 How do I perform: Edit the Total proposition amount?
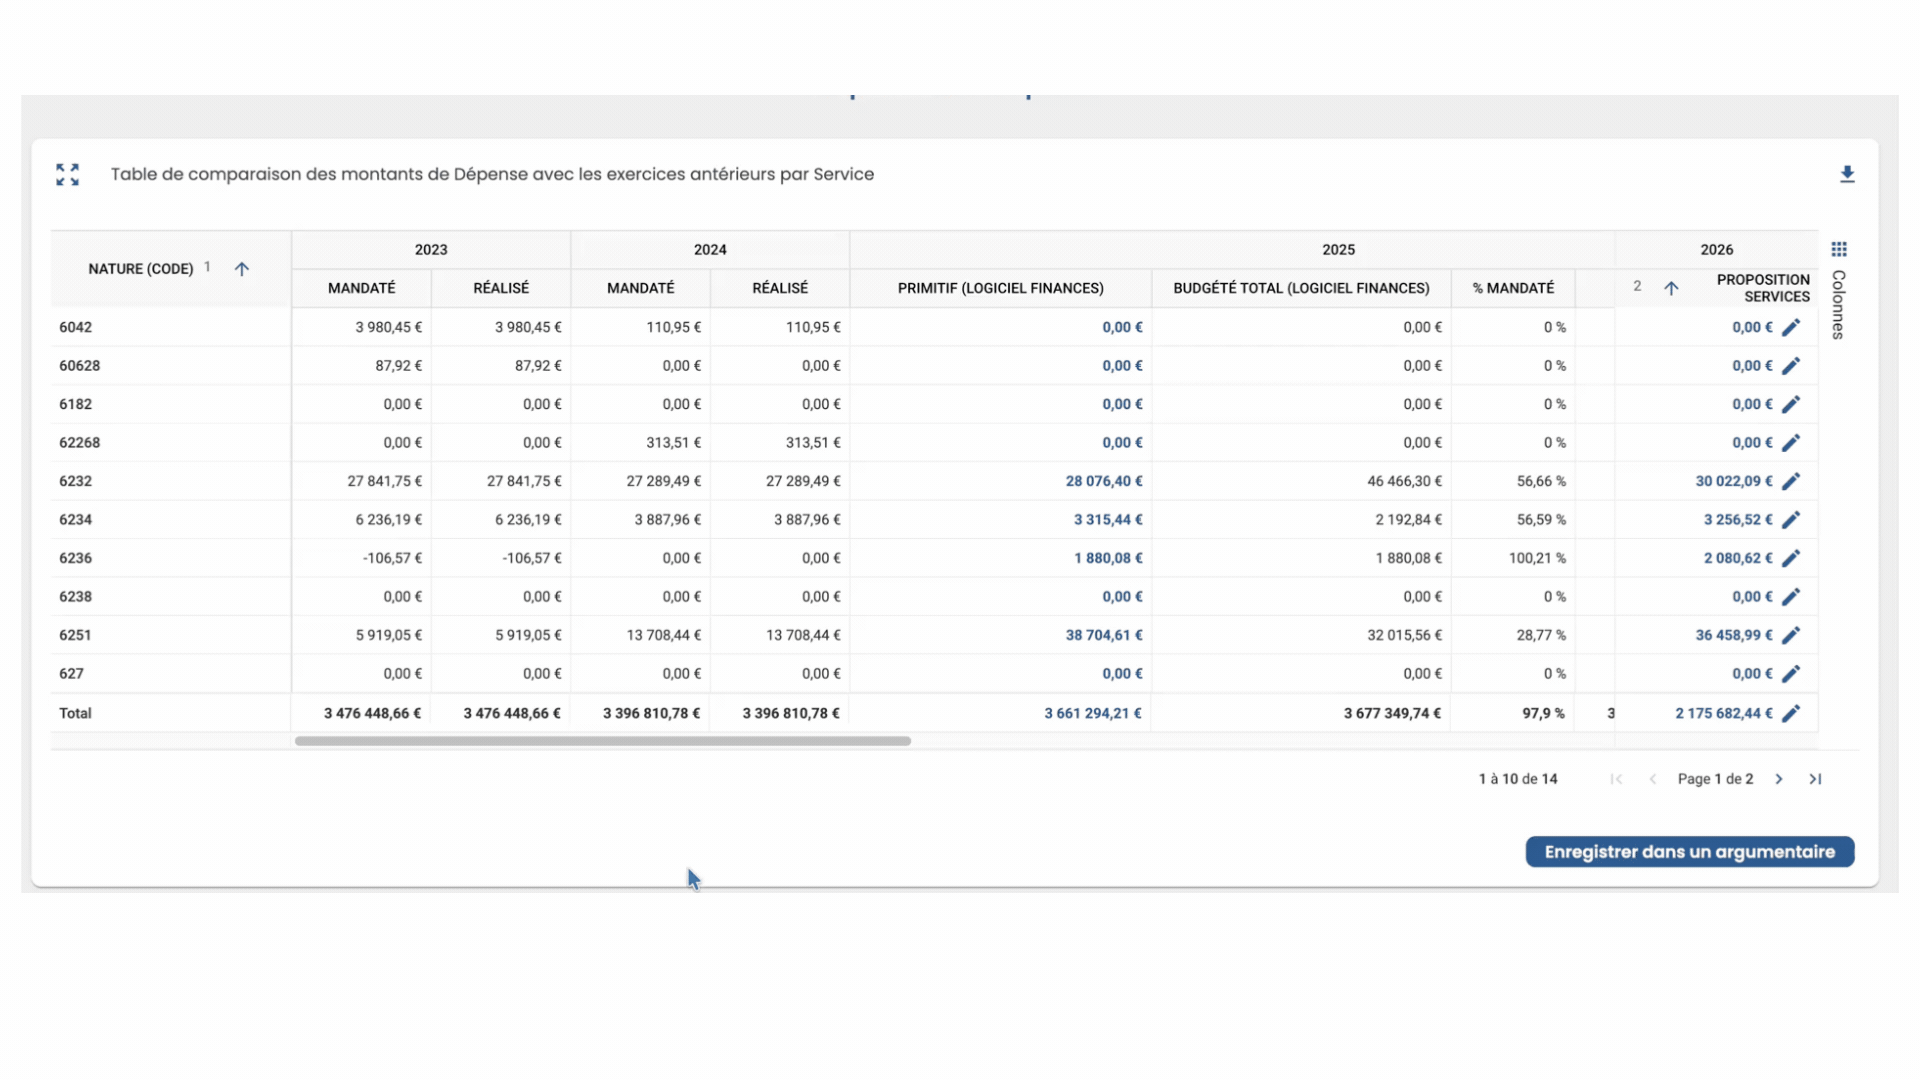pyautogui.click(x=1791, y=713)
